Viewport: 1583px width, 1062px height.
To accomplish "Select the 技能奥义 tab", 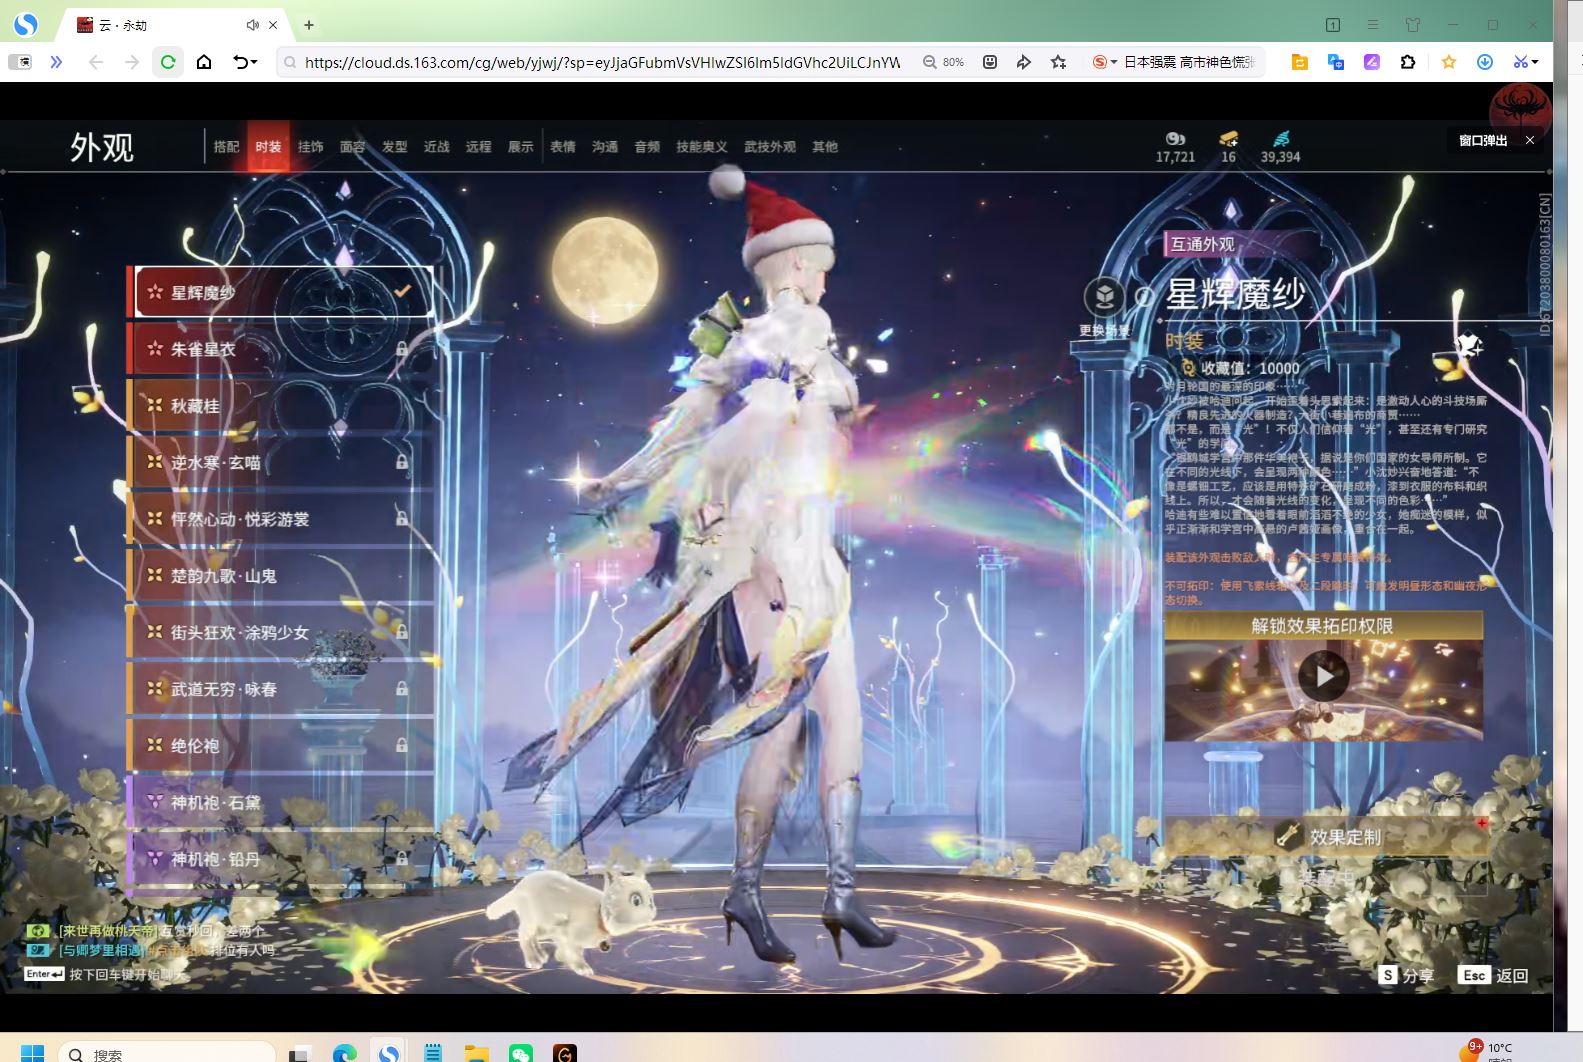I will click(x=701, y=147).
